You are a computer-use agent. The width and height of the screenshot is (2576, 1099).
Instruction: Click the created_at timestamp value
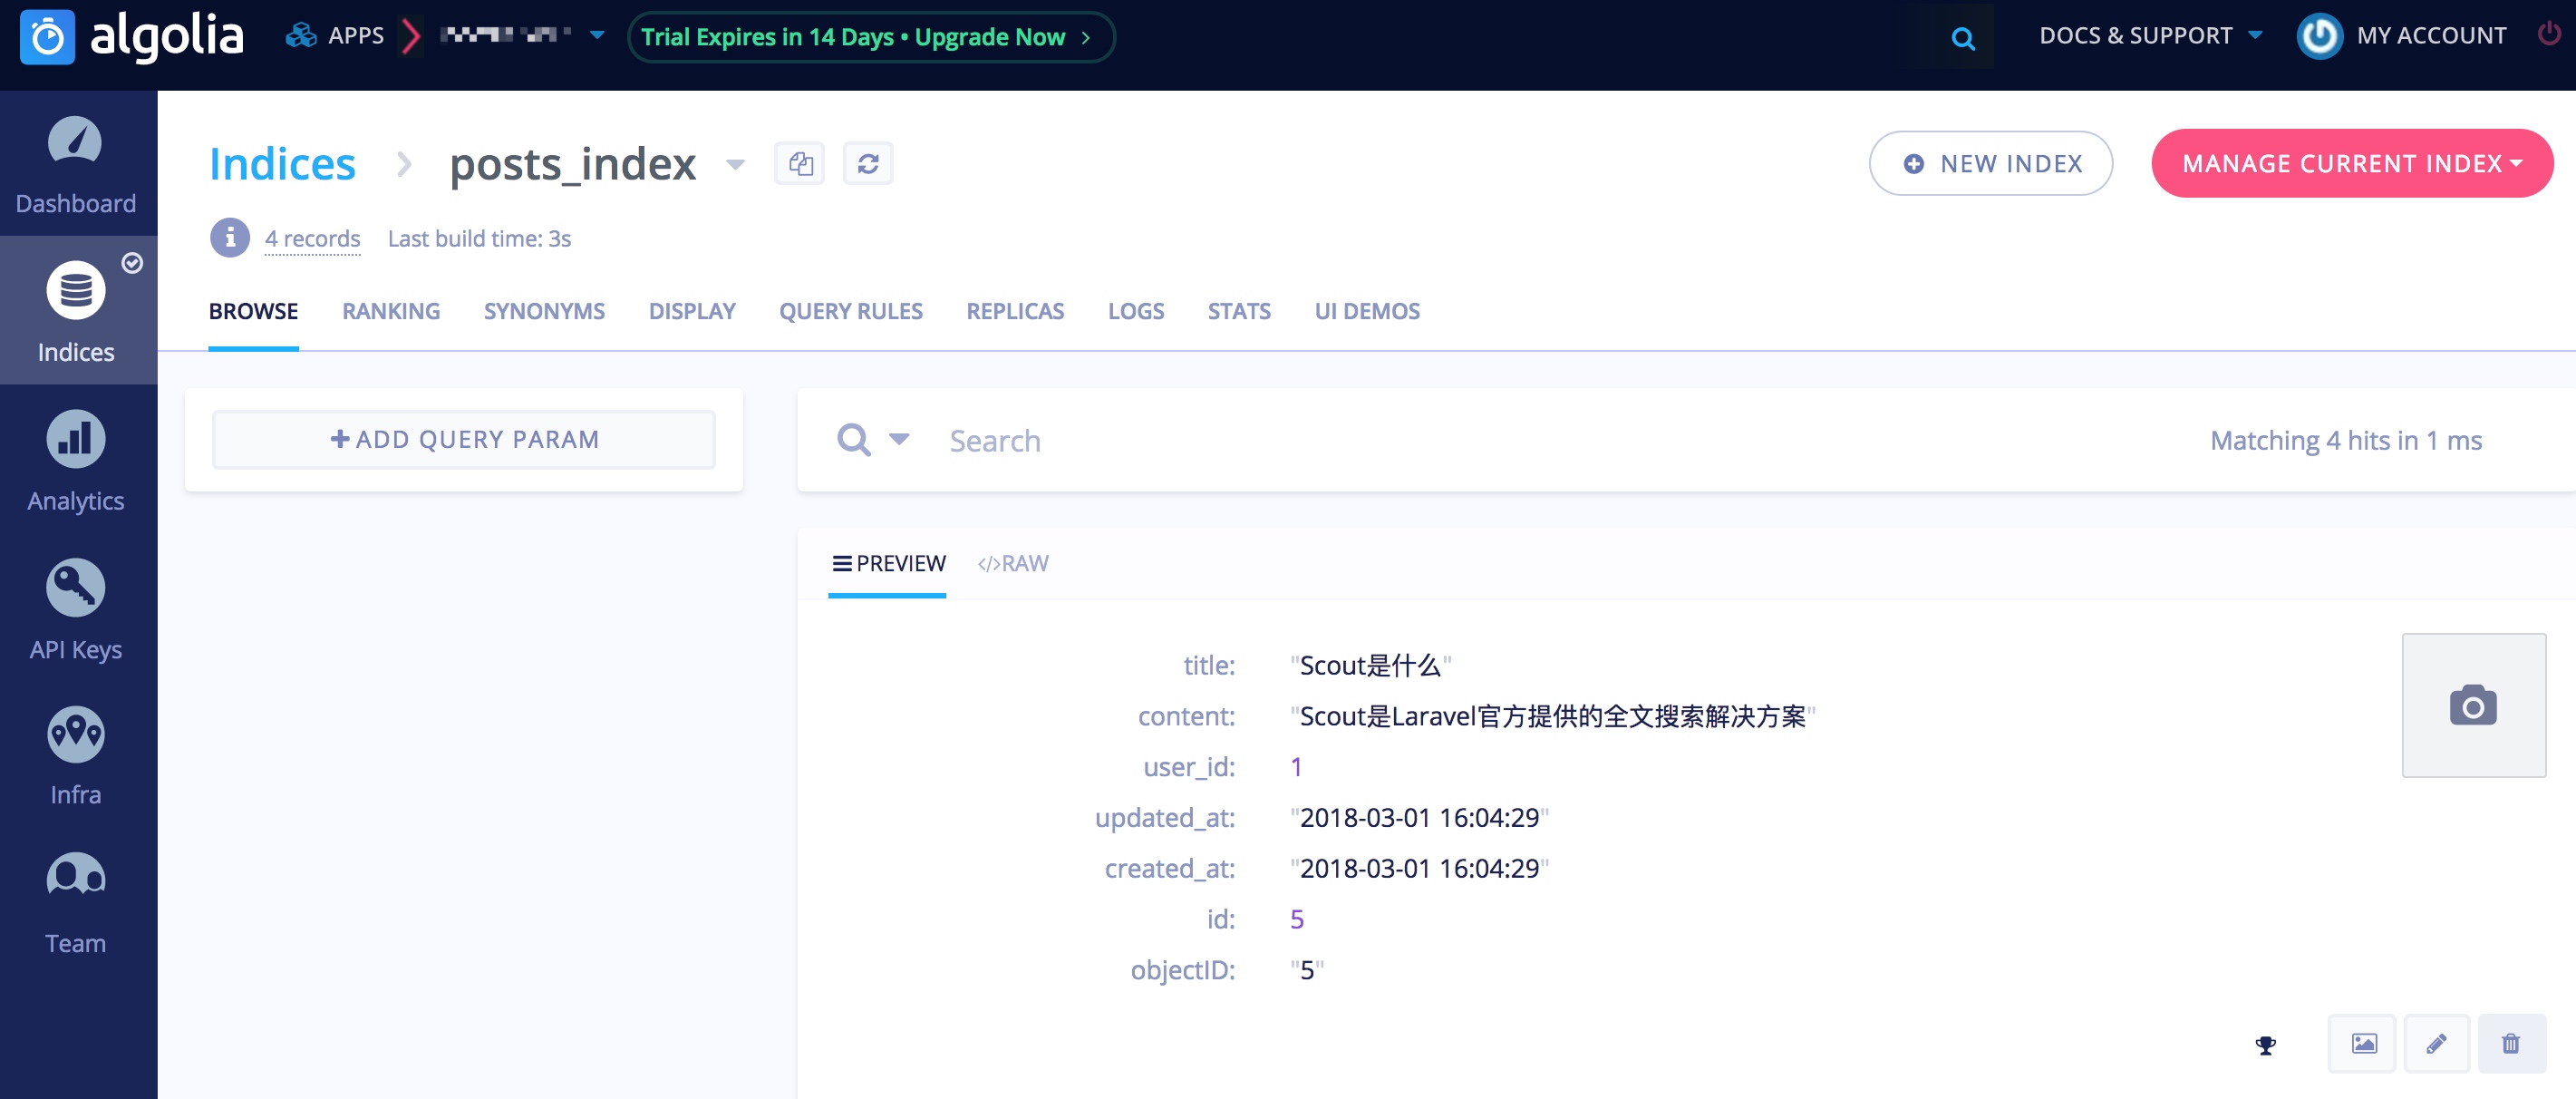[1419, 868]
